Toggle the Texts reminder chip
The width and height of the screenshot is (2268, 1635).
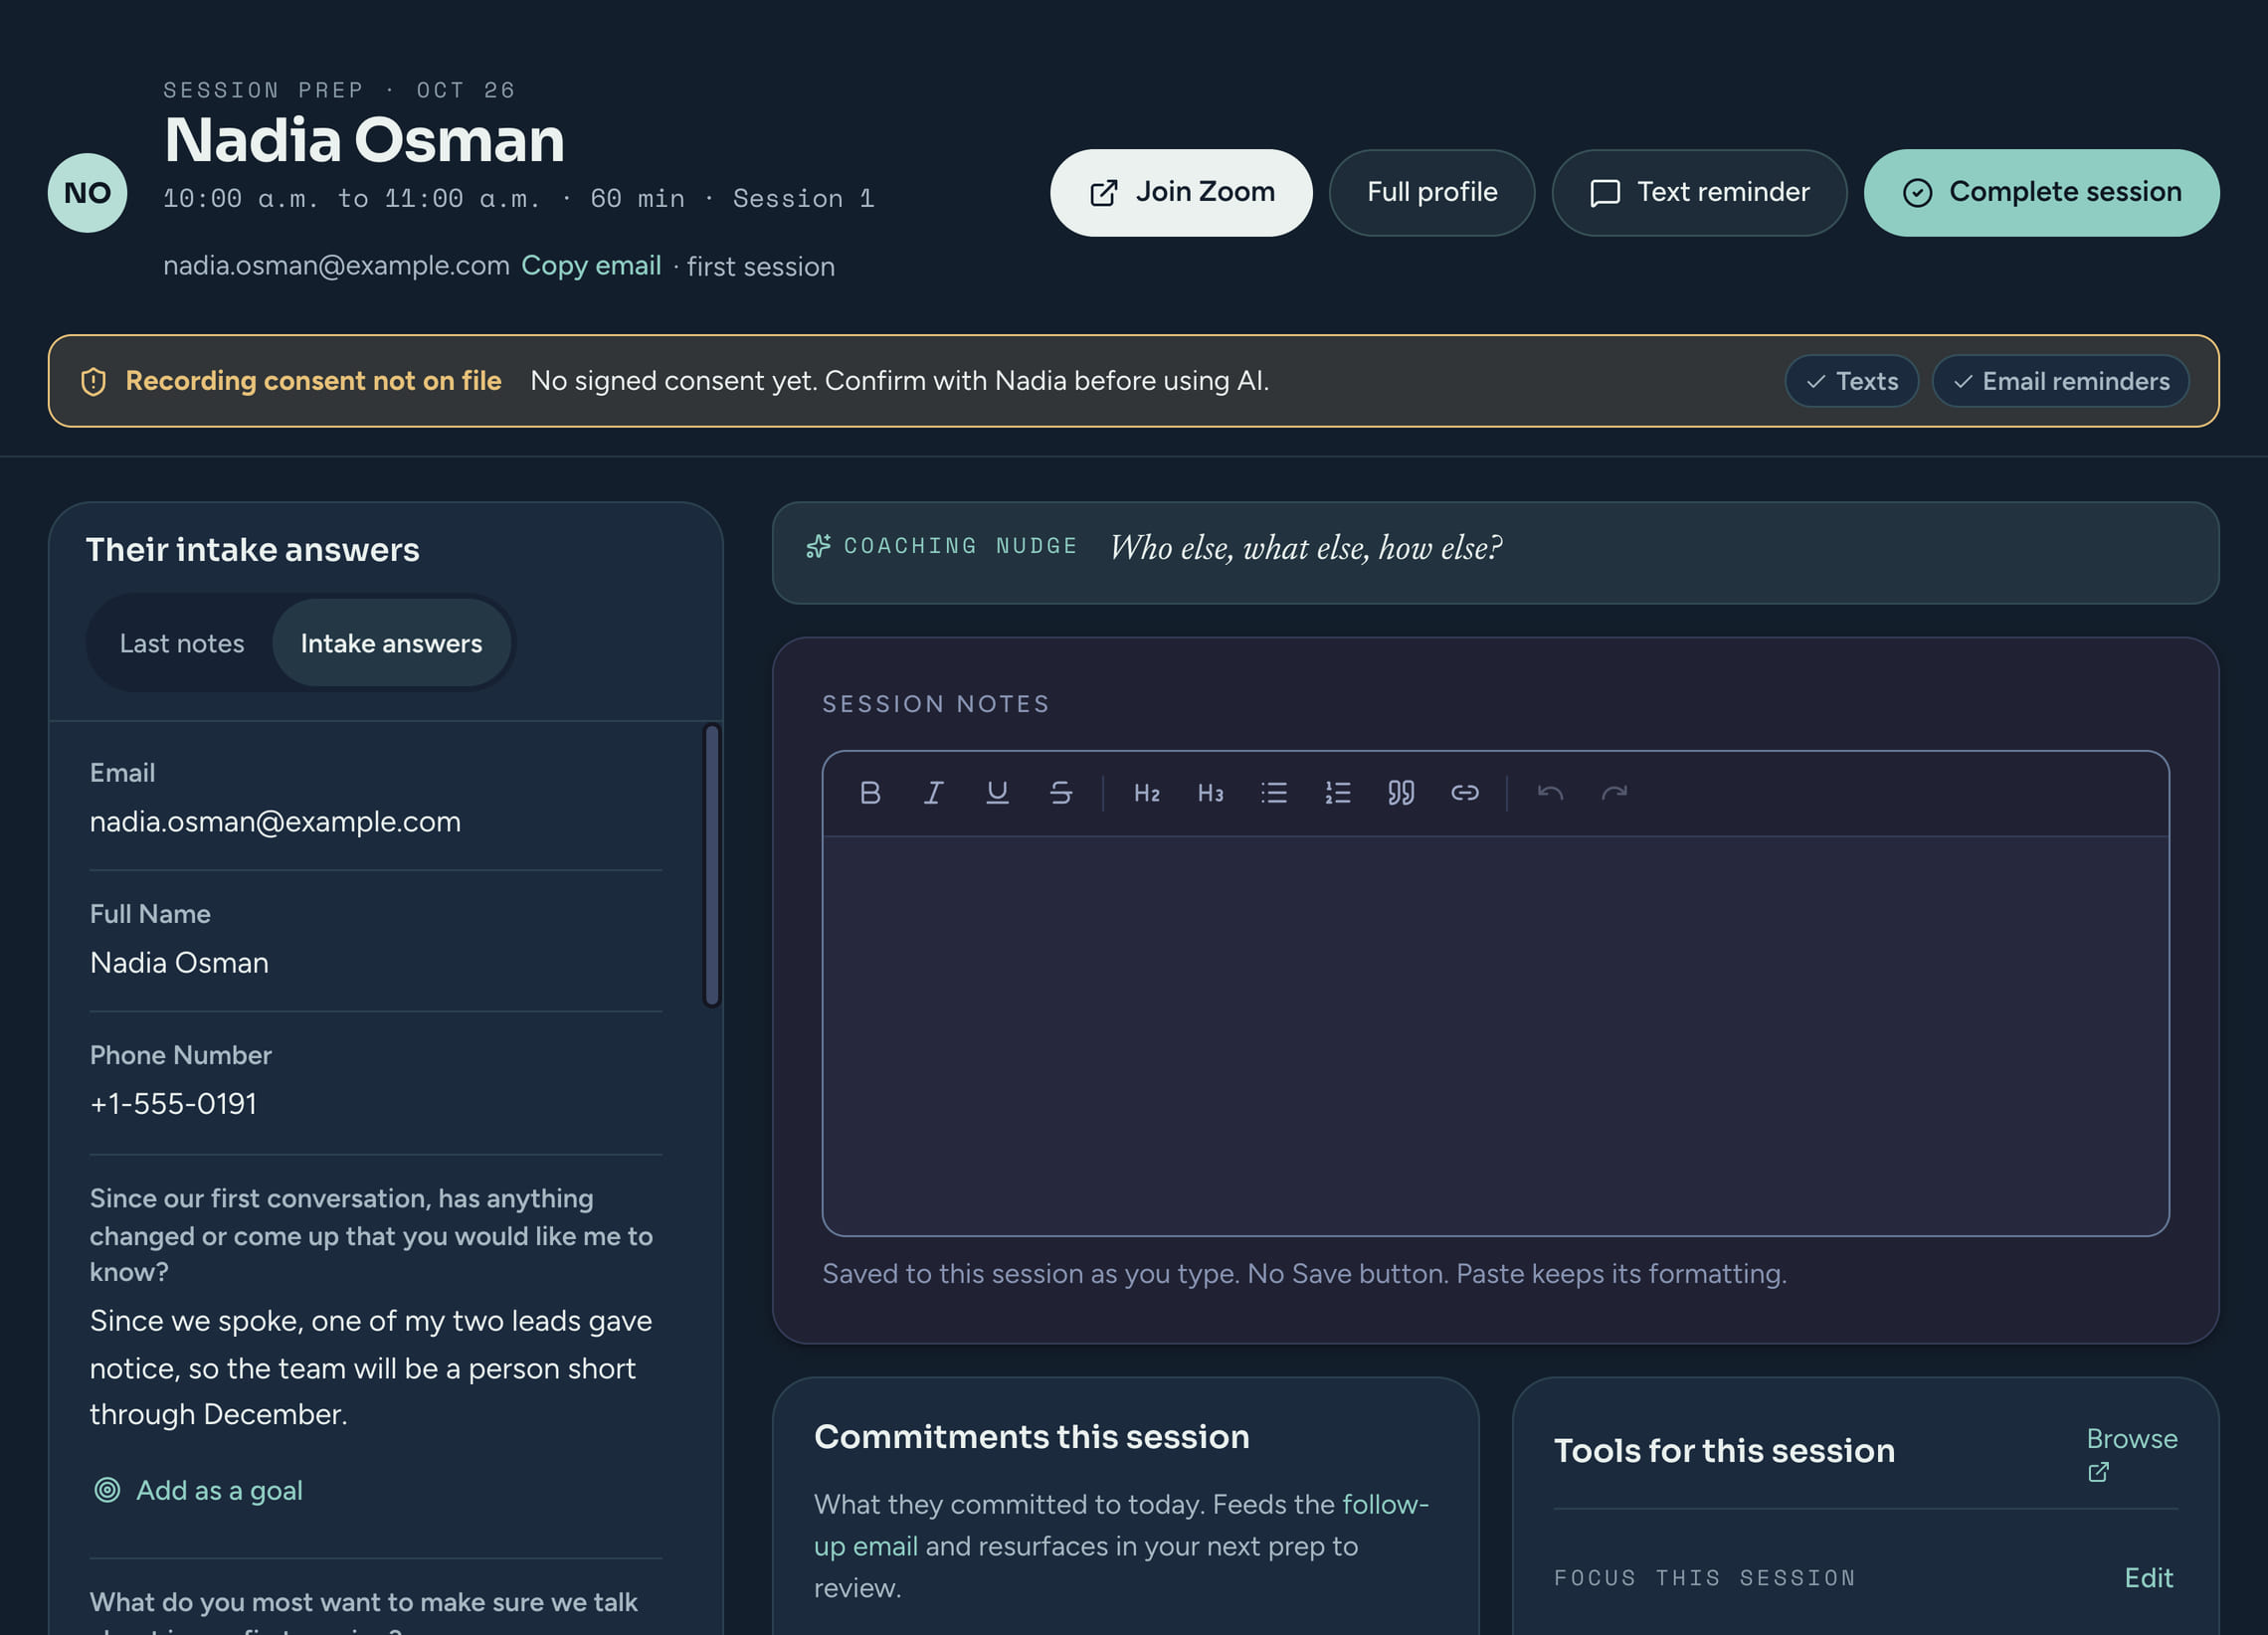(x=1851, y=381)
